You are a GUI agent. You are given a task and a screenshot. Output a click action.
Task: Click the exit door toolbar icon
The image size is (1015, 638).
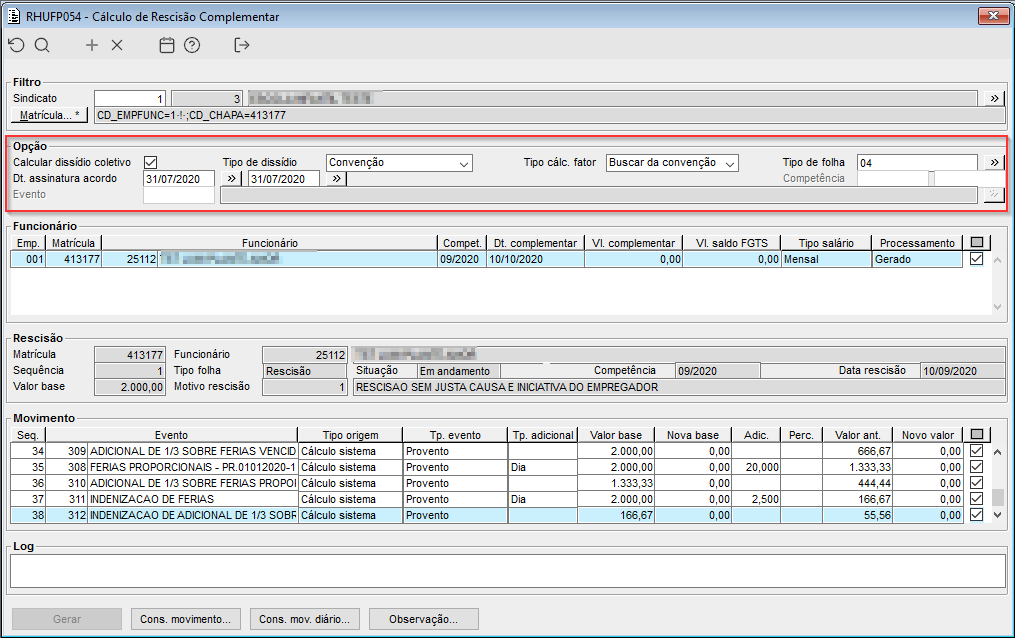point(241,45)
